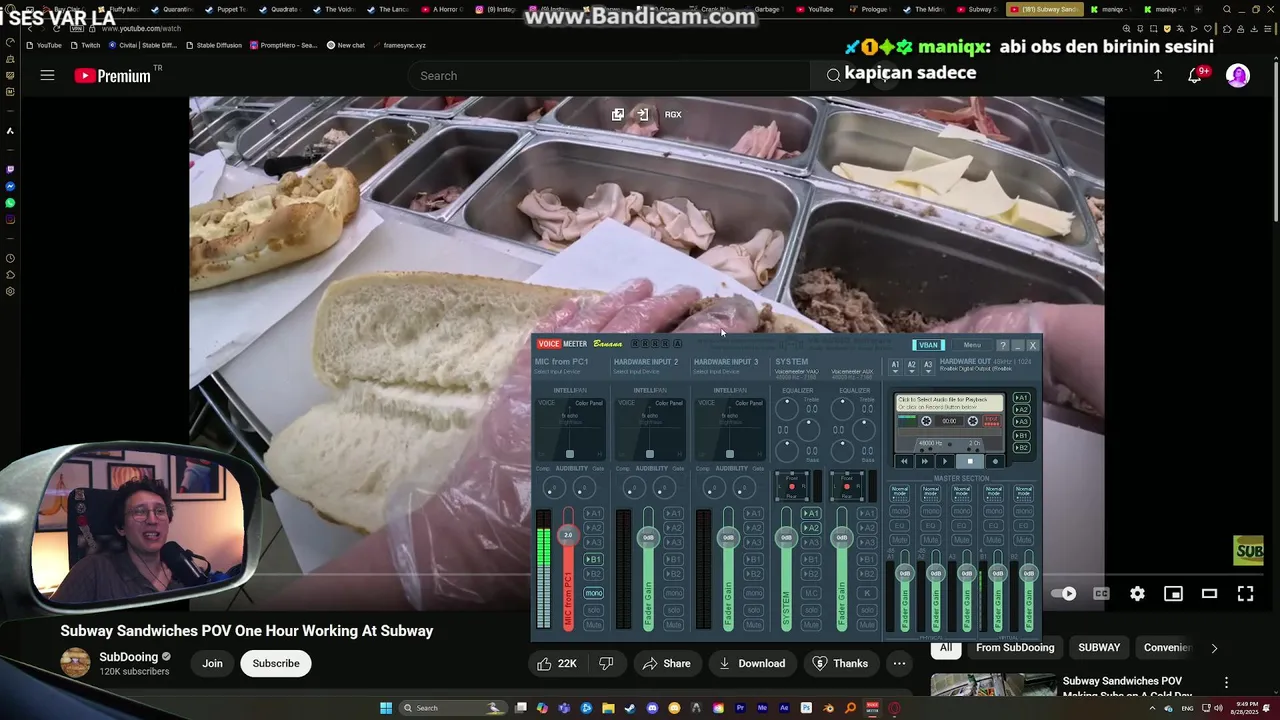The width and height of the screenshot is (1280, 720).
Task: Toggle A2 routing on SYSTEM Voicemeeter VAIO strip
Action: [812, 528]
